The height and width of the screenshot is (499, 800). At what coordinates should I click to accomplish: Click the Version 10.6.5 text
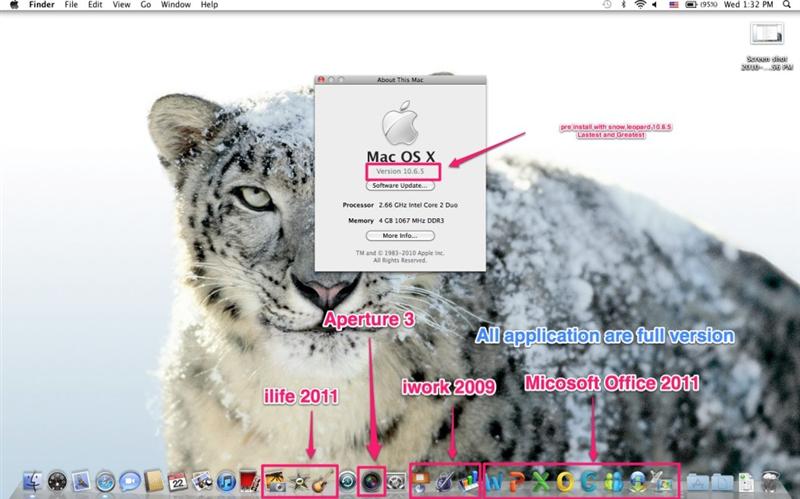point(399,172)
